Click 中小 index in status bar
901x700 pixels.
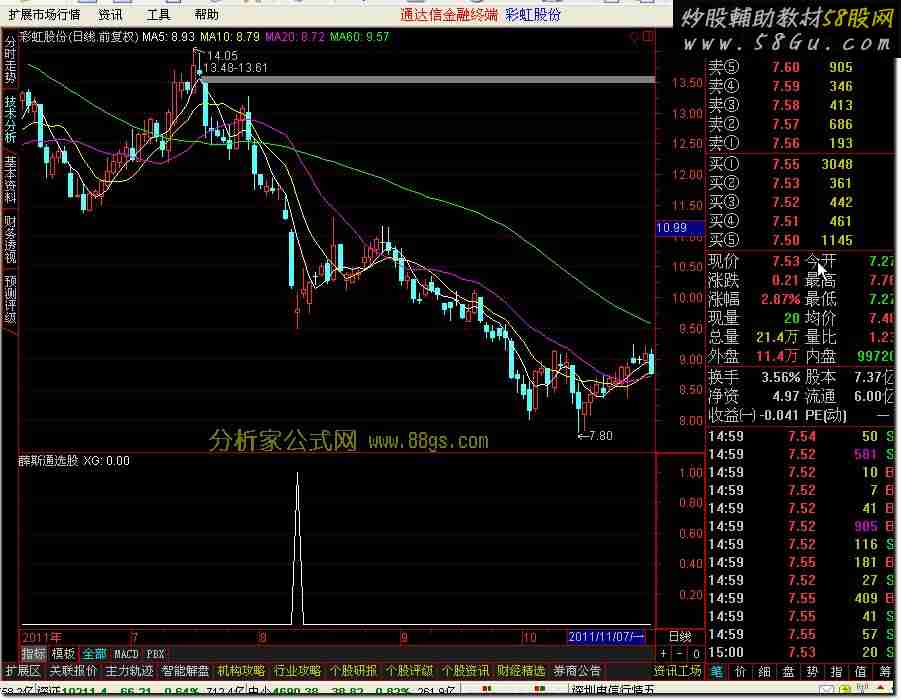(259, 691)
